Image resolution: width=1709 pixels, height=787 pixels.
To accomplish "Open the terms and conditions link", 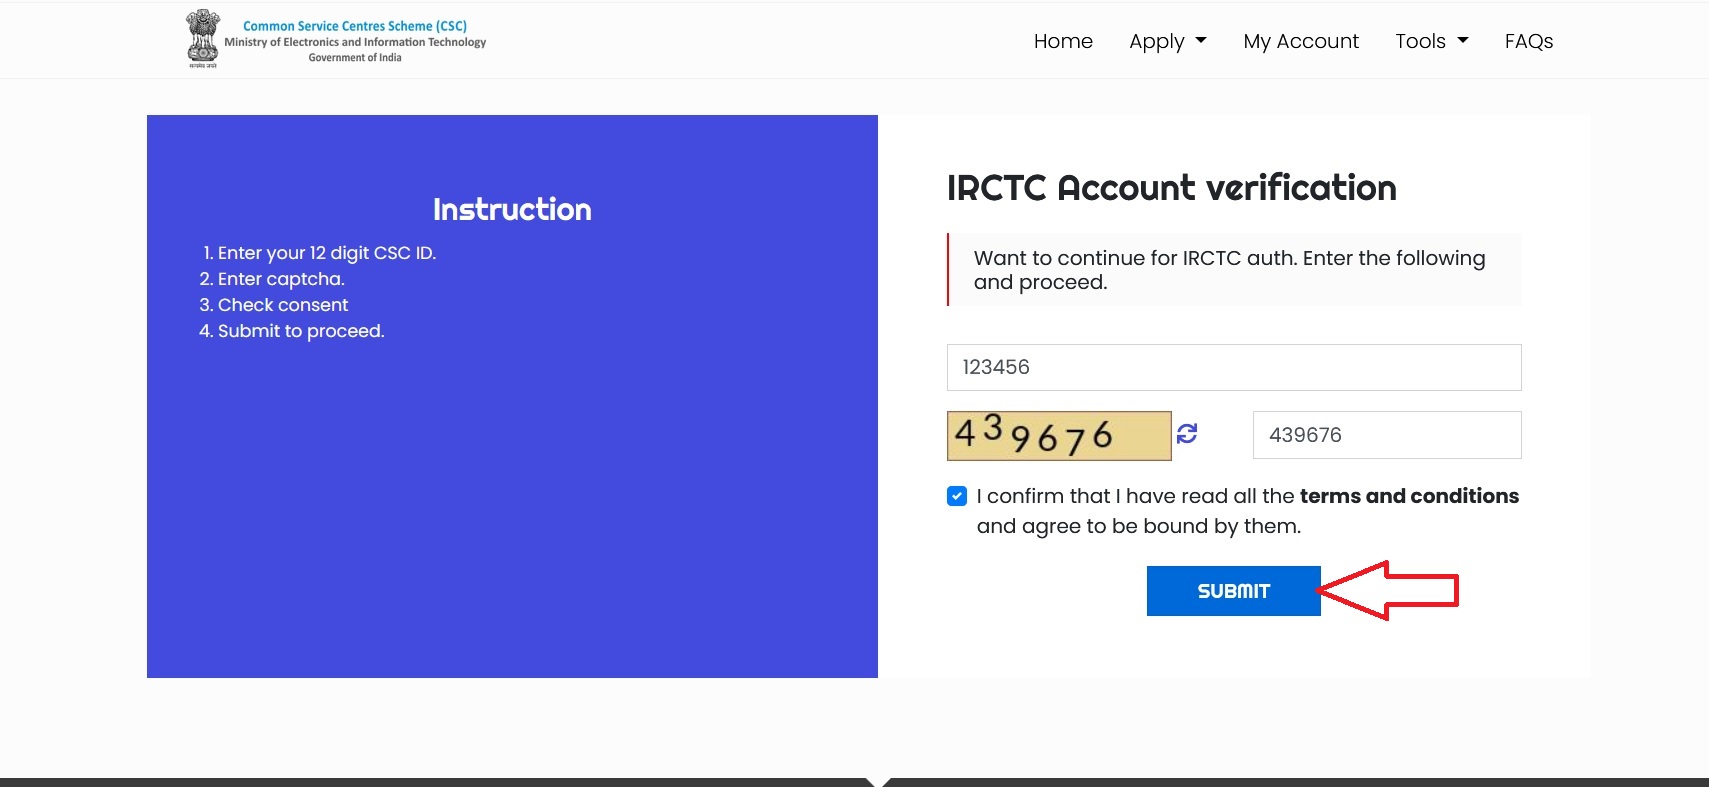I will (x=1410, y=495).
